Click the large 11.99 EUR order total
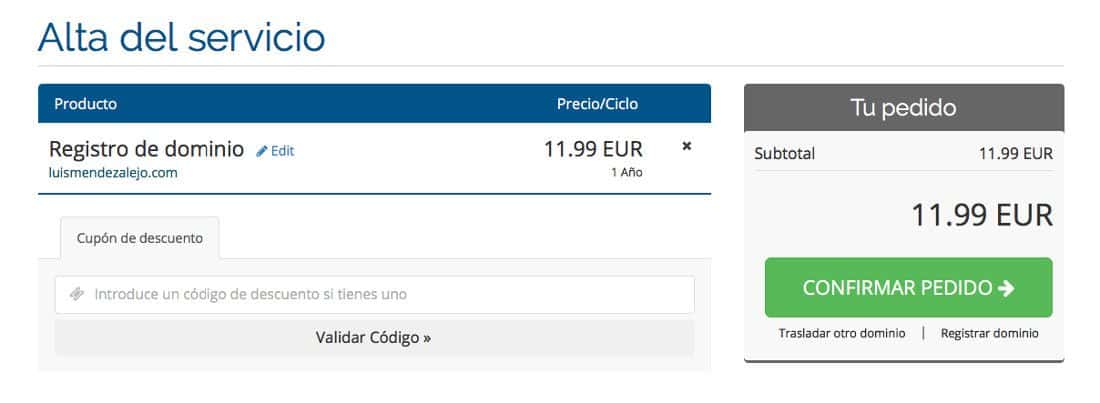Screen dimensions: 1100x403 pyautogui.click(x=981, y=215)
